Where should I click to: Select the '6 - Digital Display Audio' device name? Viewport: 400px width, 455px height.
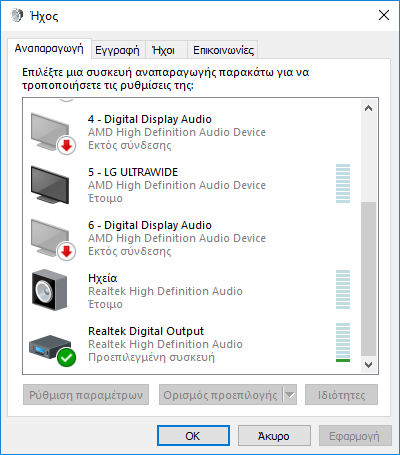(150, 225)
